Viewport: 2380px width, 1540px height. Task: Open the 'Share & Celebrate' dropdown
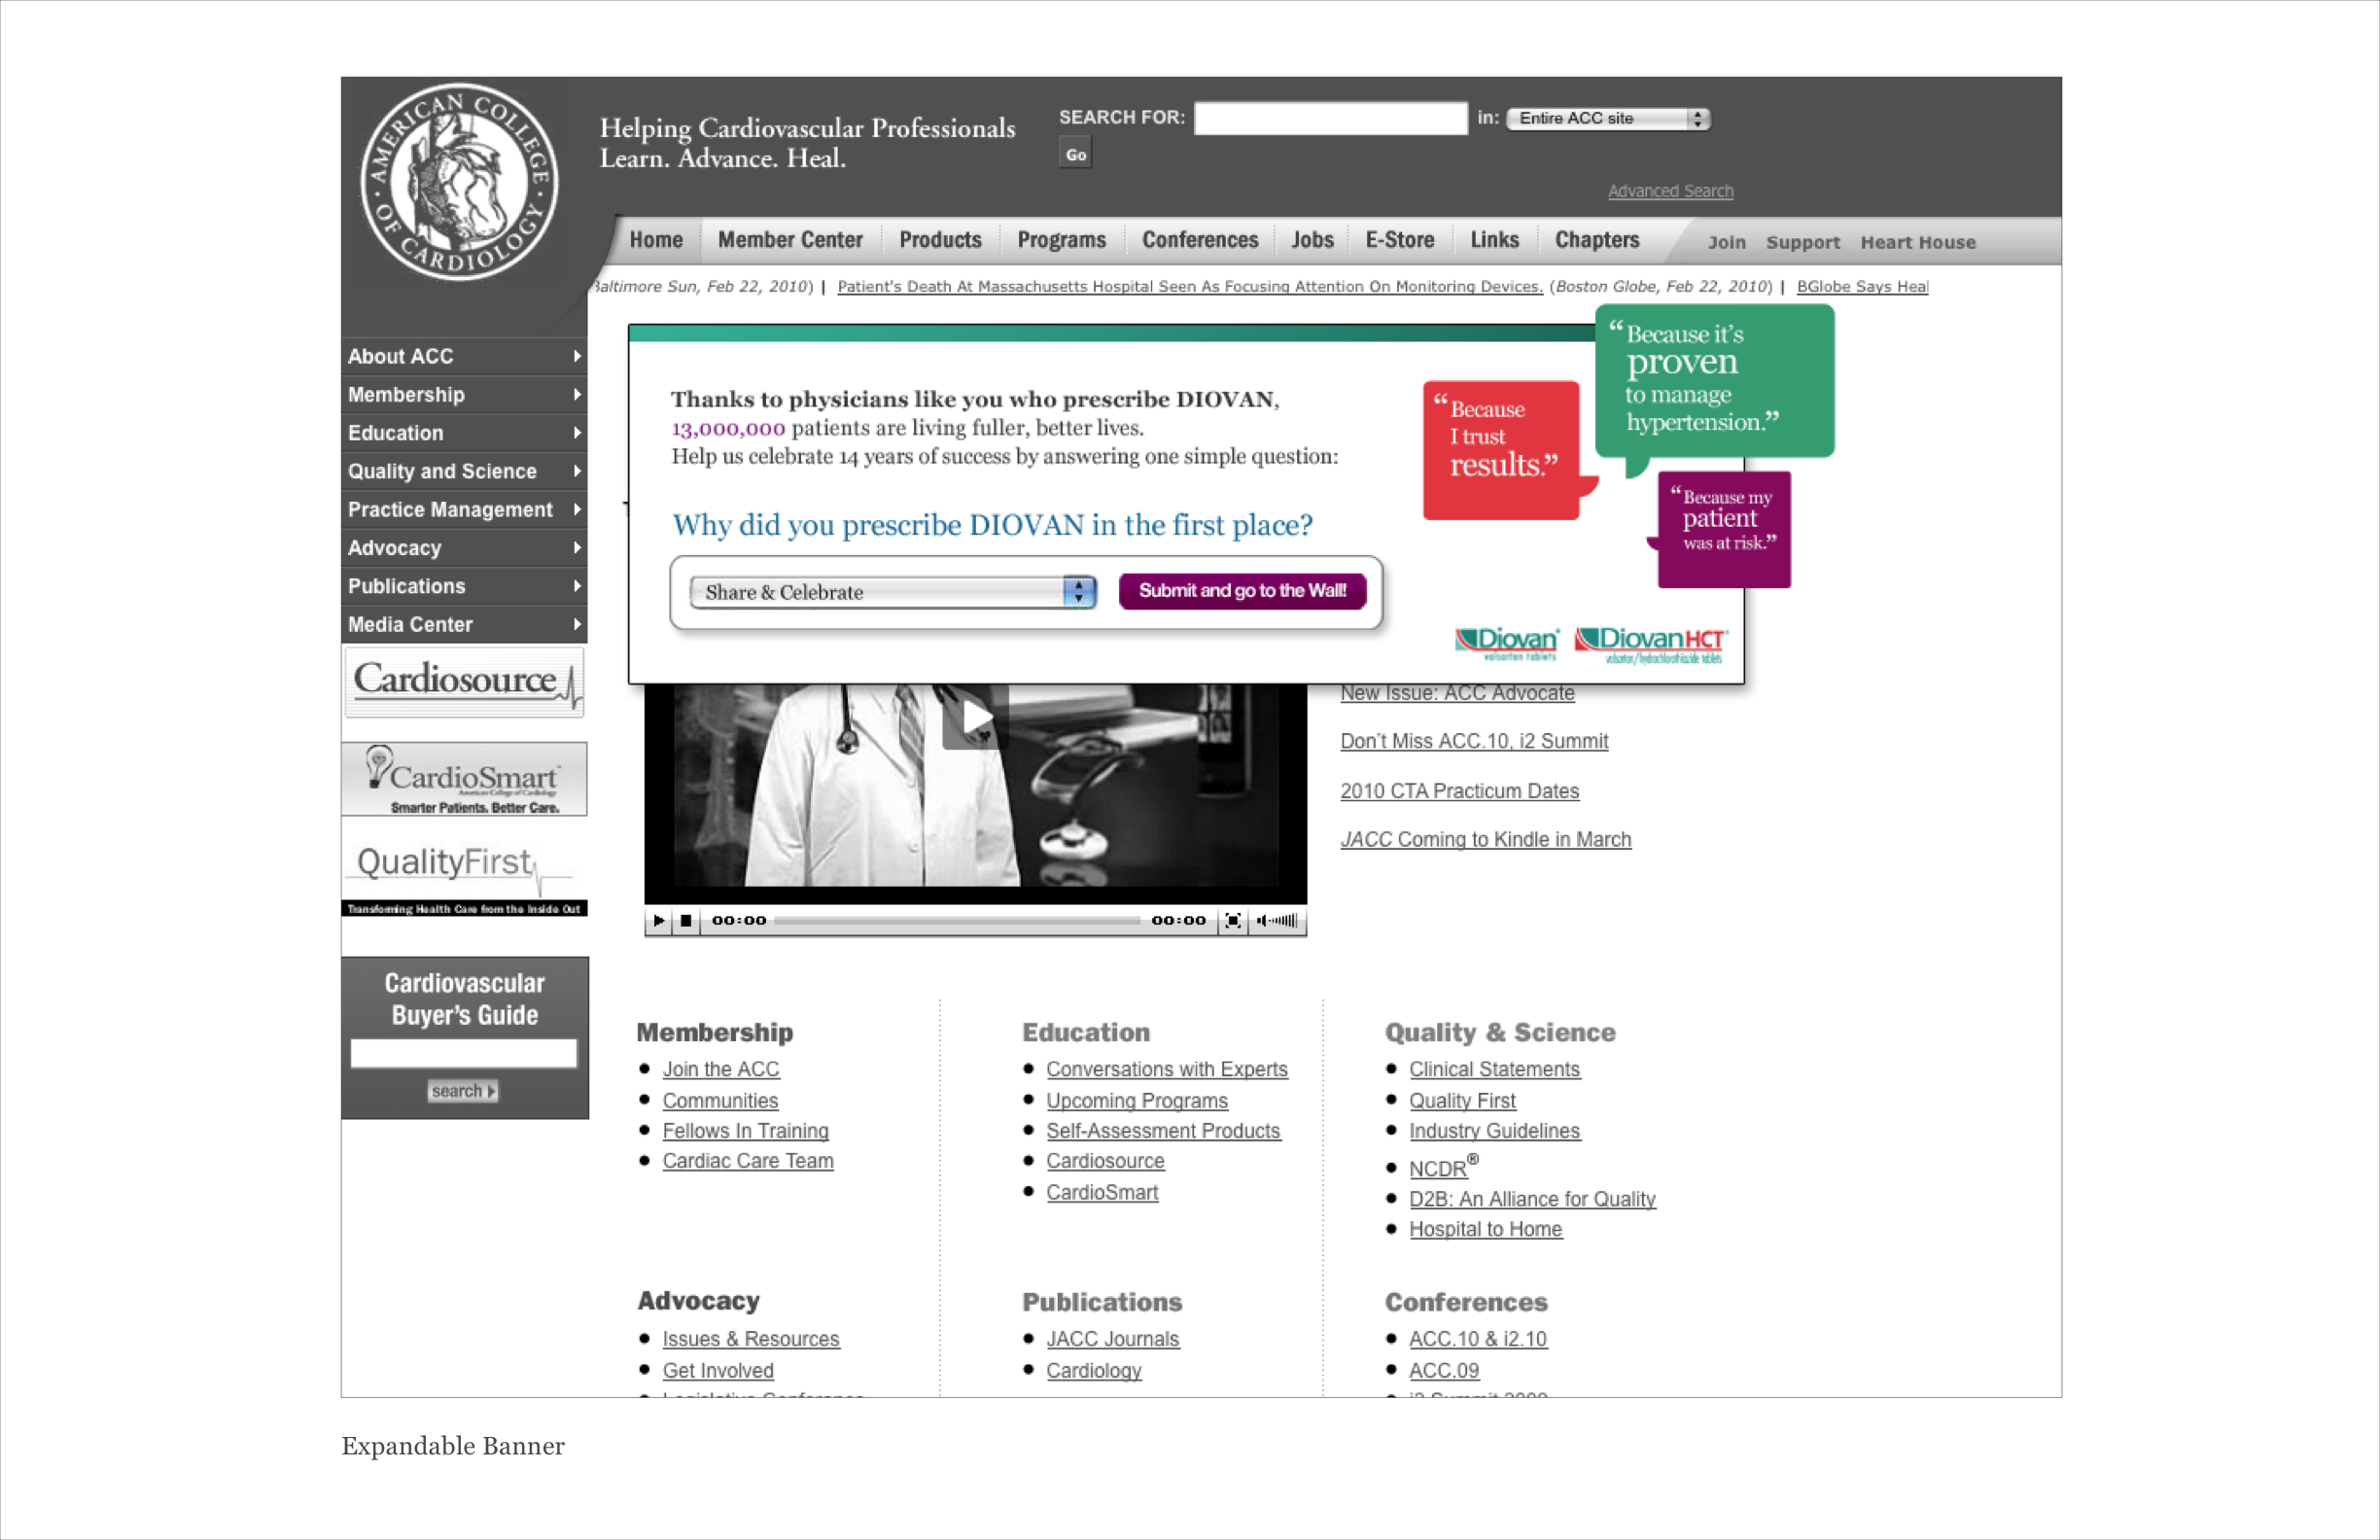pos(892,592)
